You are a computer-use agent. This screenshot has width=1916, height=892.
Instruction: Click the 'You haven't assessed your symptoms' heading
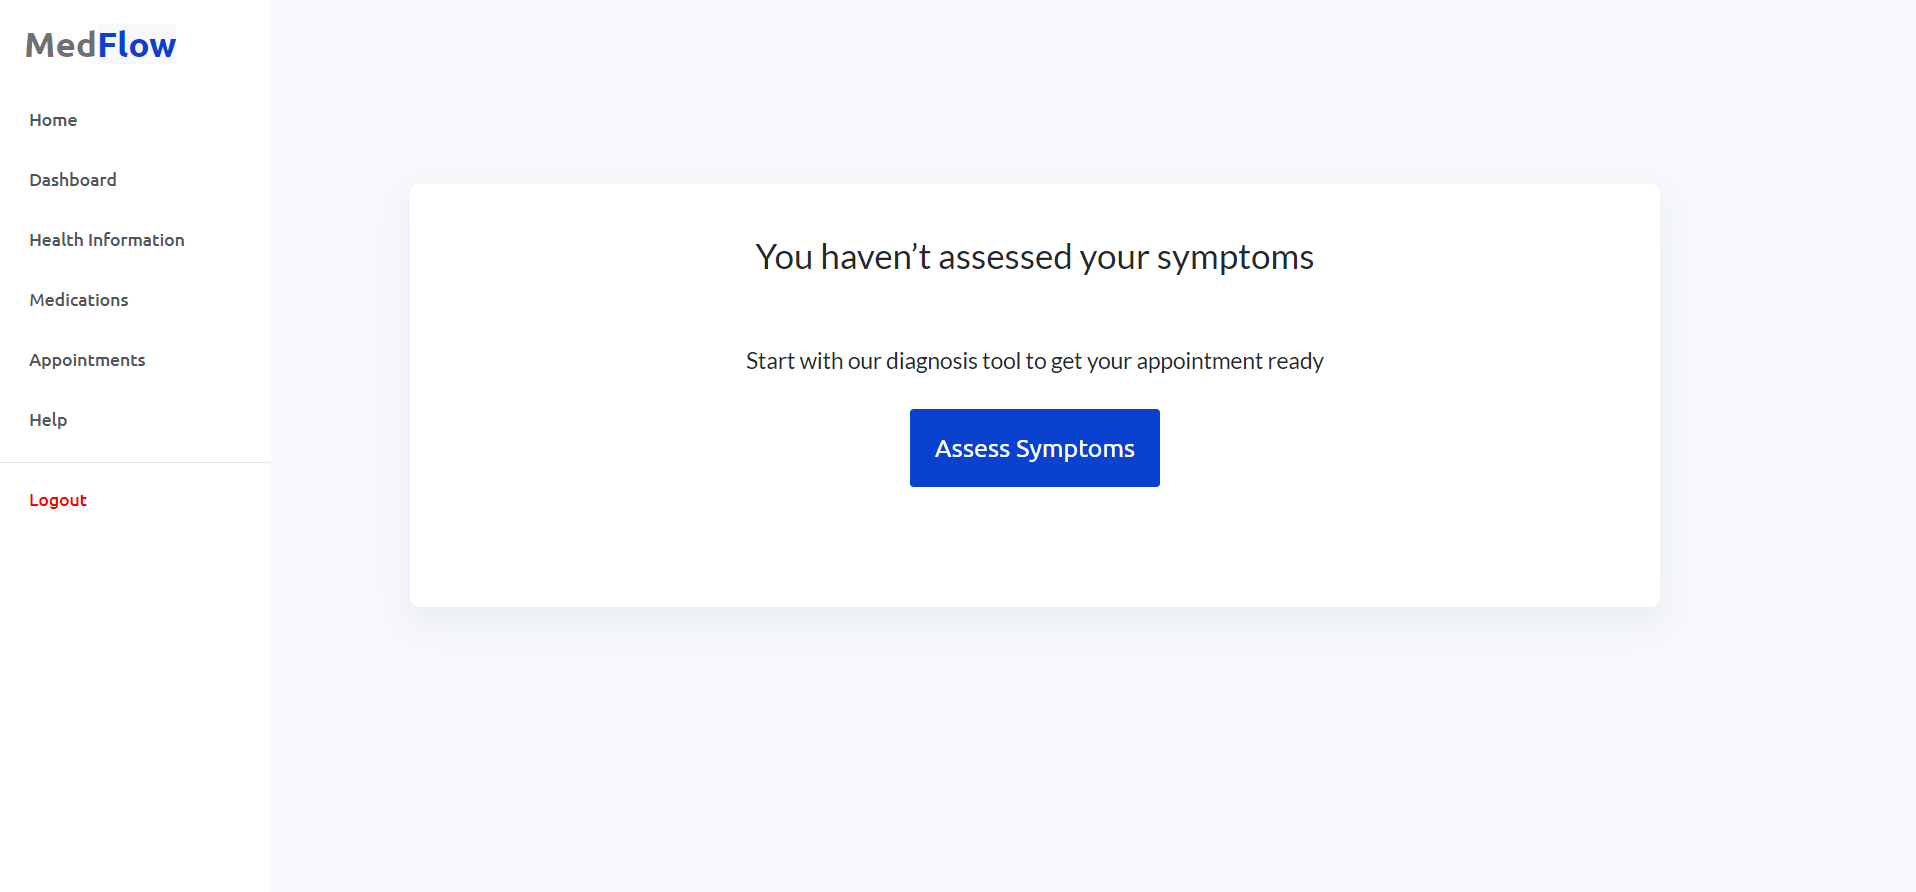[1034, 257]
